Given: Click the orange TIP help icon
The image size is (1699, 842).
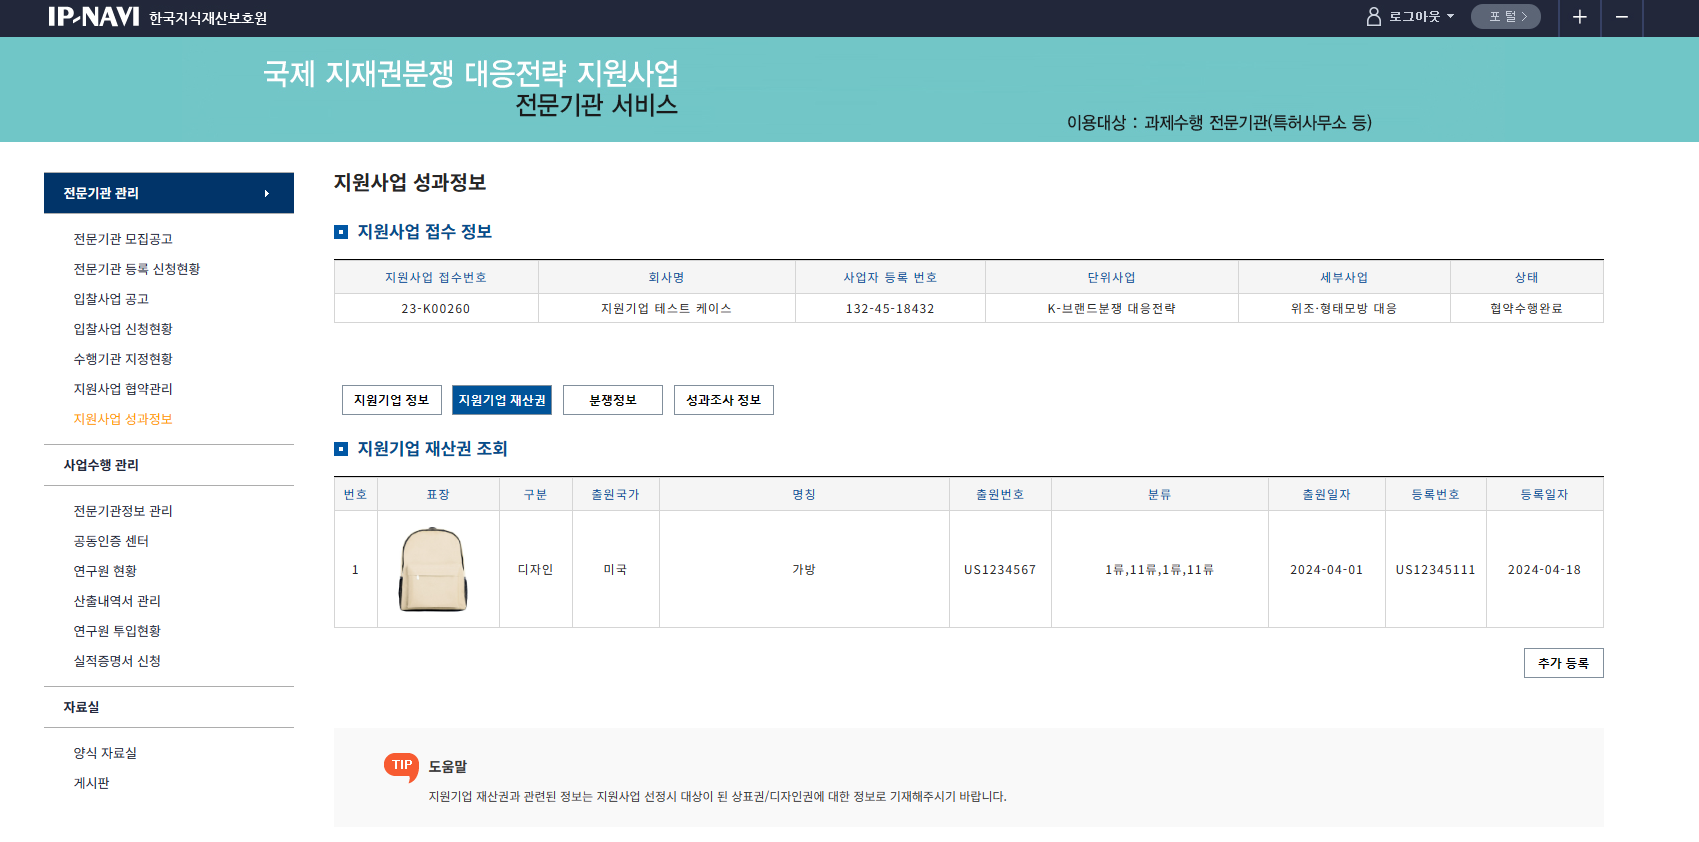Looking at the screenshot, I should coord(402,766).
